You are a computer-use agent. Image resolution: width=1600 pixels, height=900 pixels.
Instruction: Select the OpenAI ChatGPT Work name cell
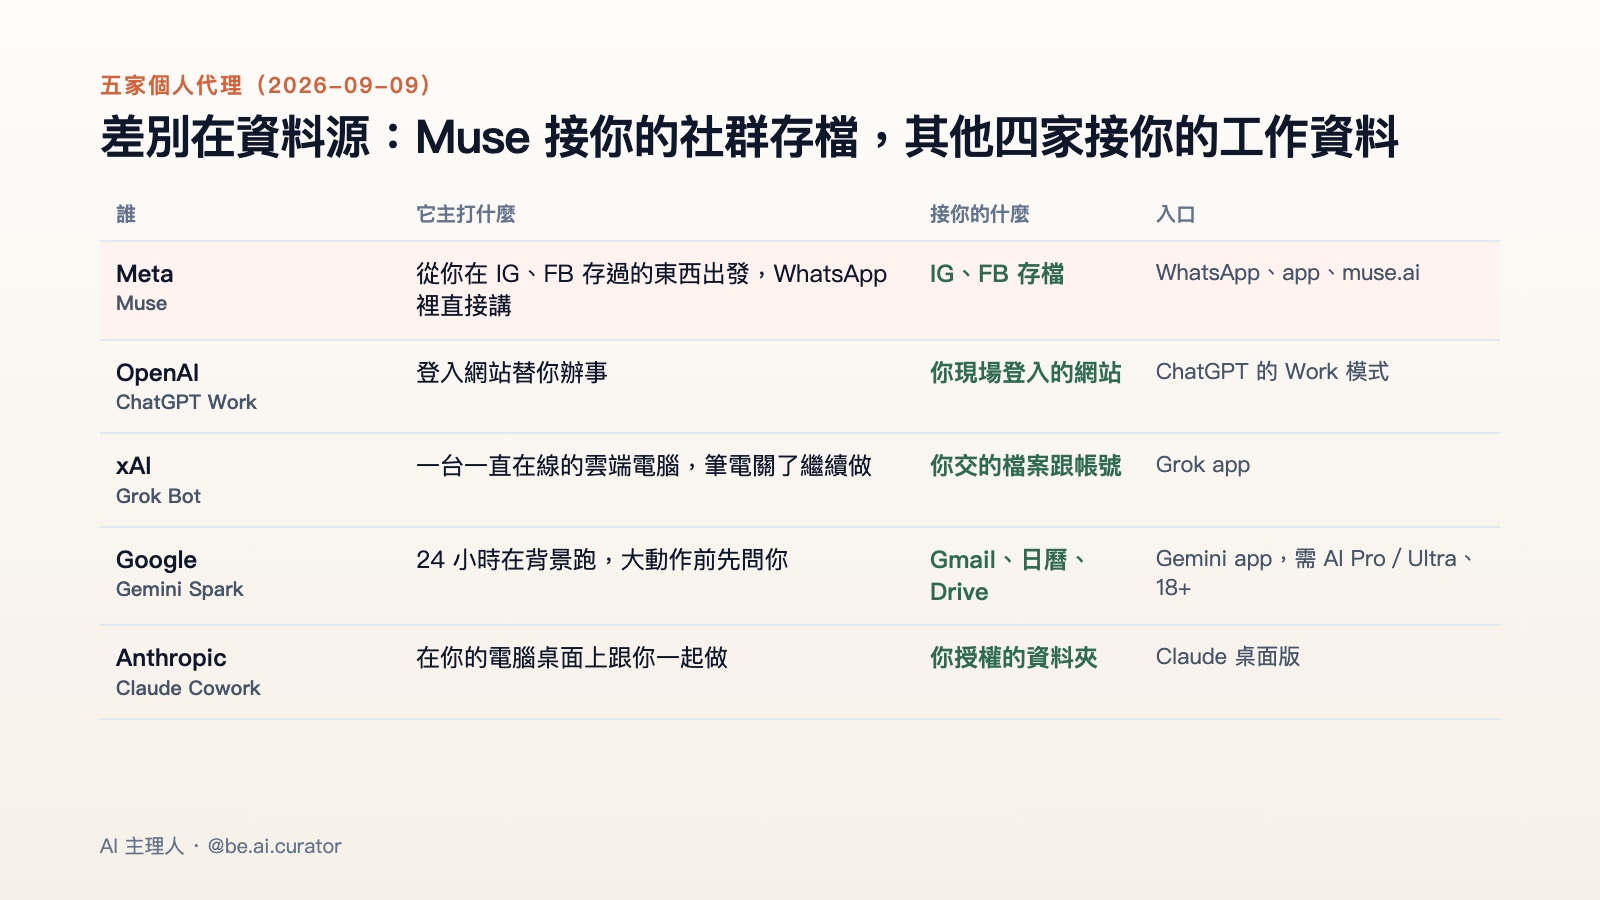(187, 387)
